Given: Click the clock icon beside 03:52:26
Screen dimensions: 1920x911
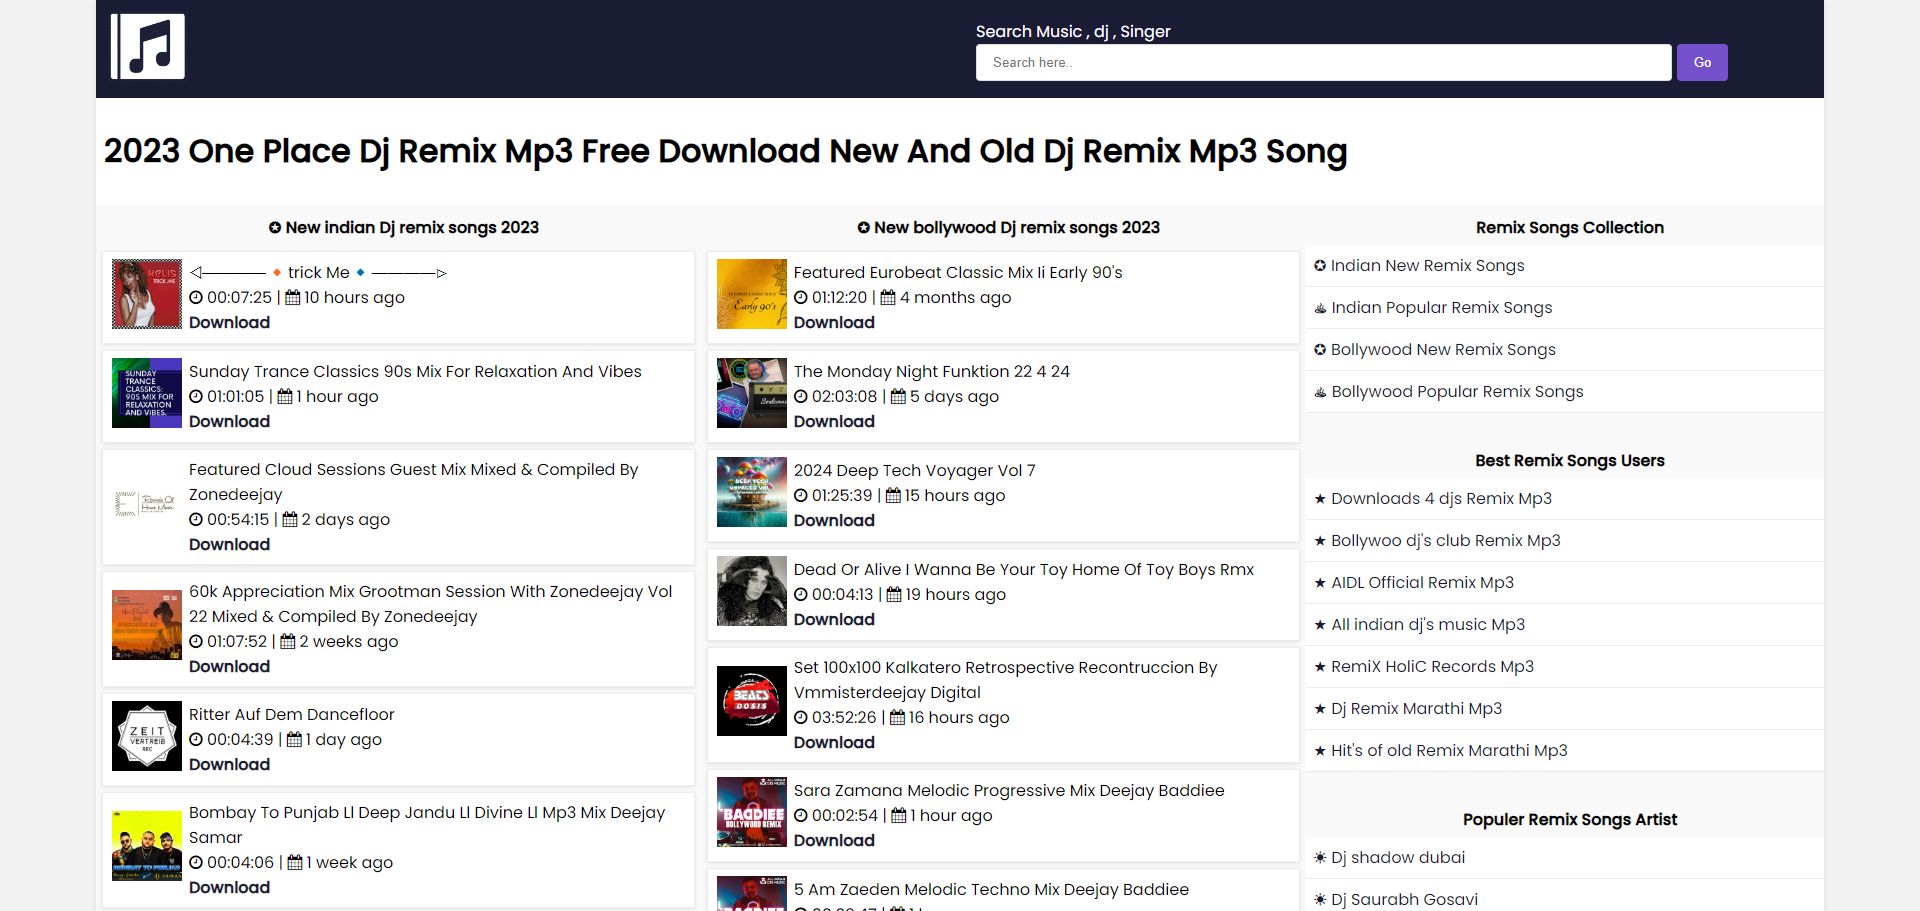Looking at the screenshot, I should (801, 717).
